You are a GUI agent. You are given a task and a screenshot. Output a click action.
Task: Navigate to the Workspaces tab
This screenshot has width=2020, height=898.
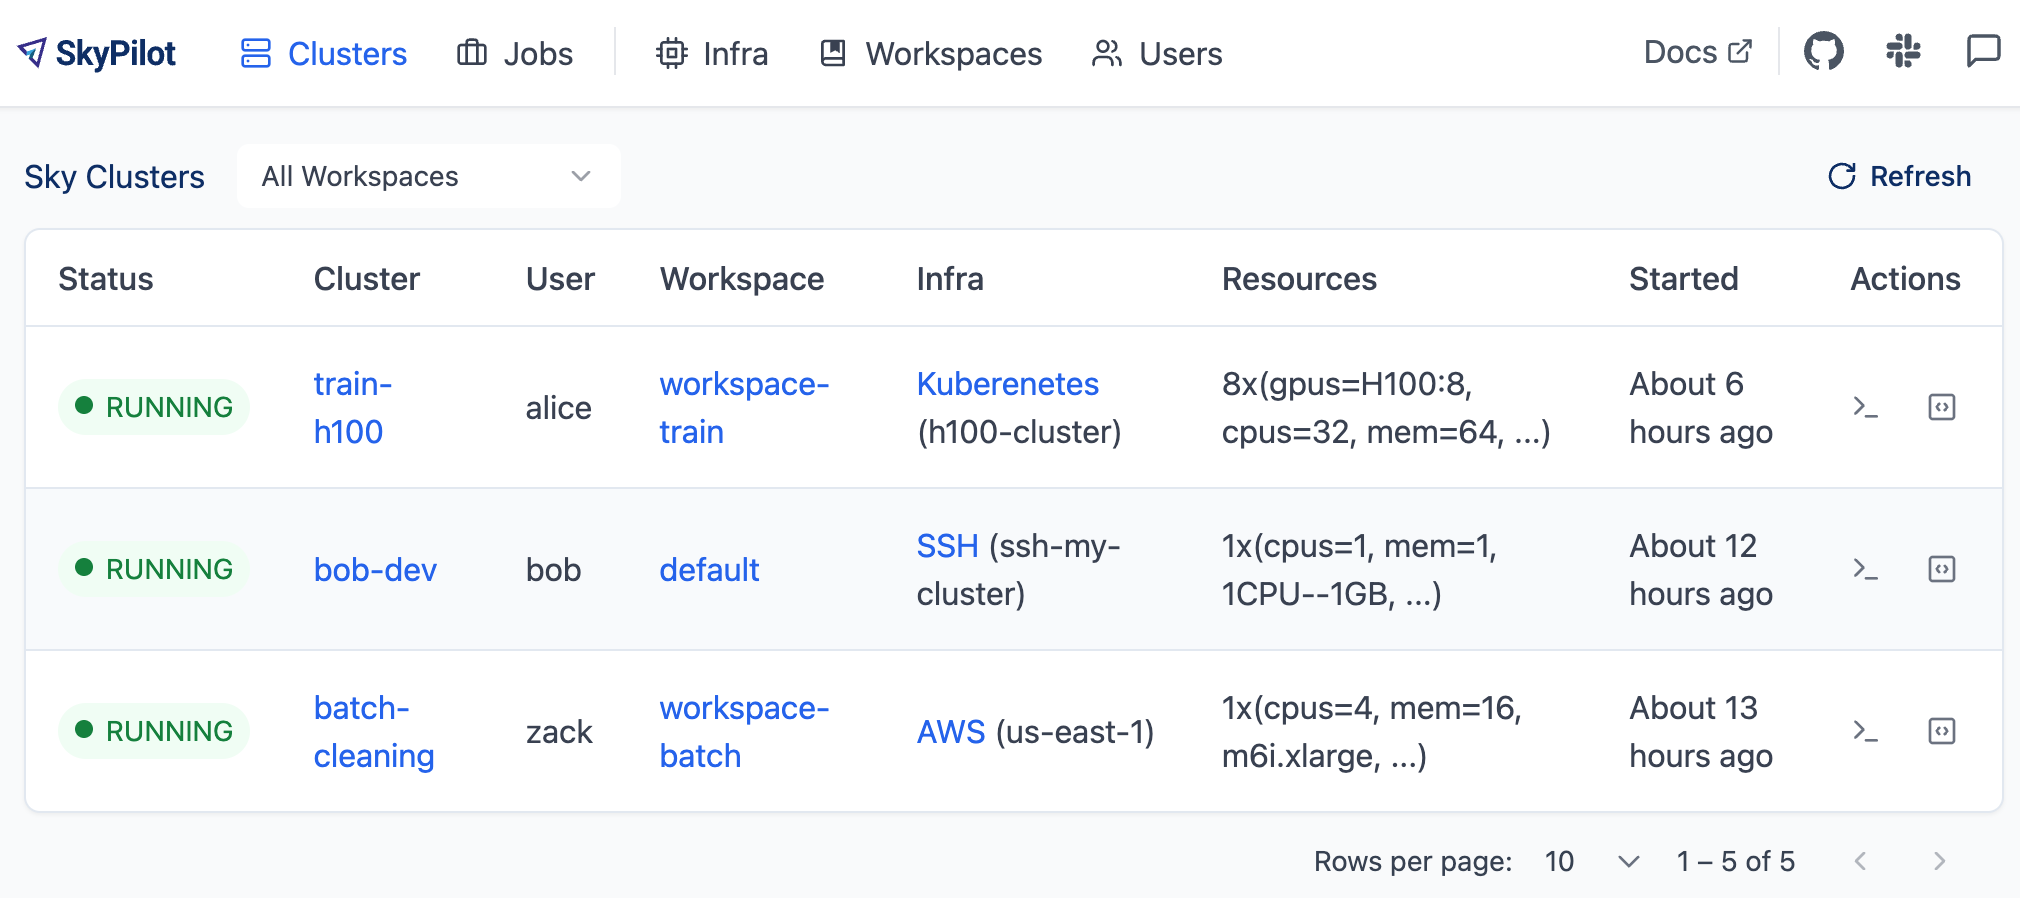coord(931,53)
